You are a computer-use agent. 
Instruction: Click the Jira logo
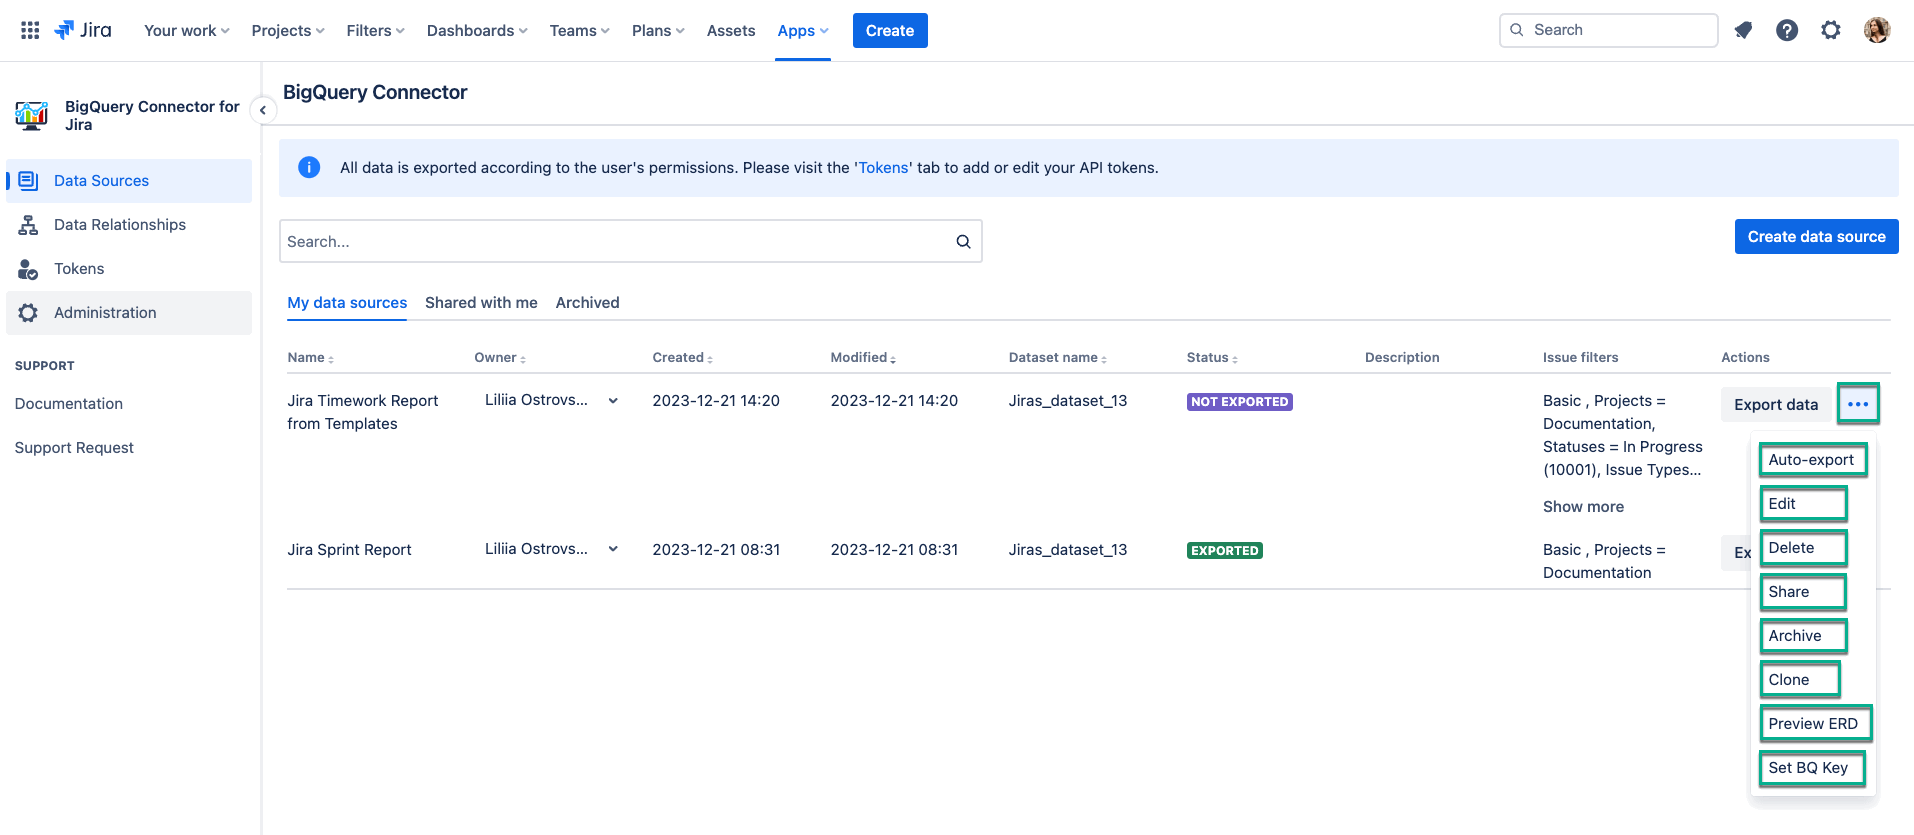tap(83, 30)
